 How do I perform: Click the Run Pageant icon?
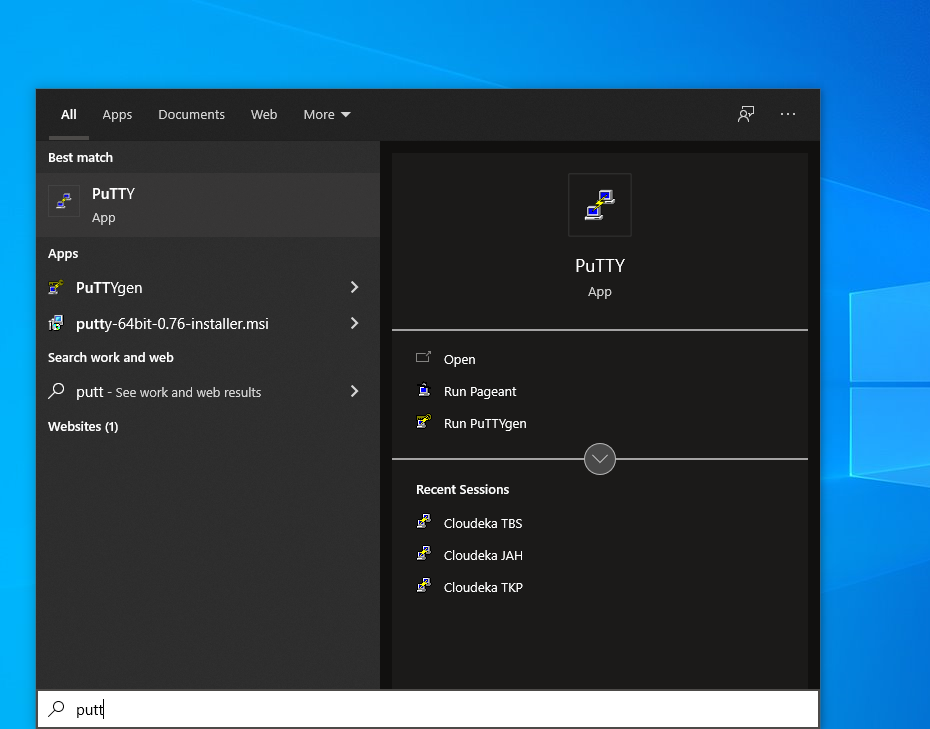424,391
